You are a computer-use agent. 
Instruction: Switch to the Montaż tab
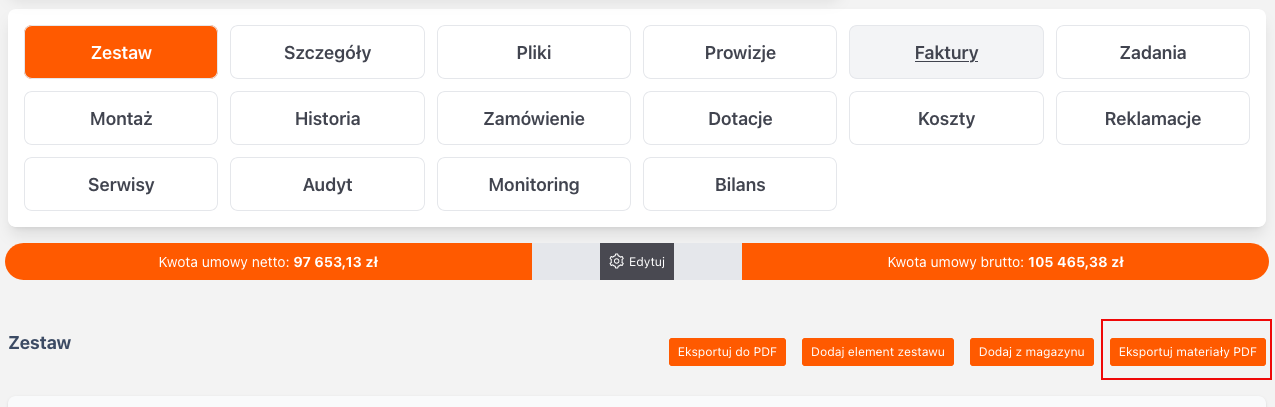[x=121, y=118]
